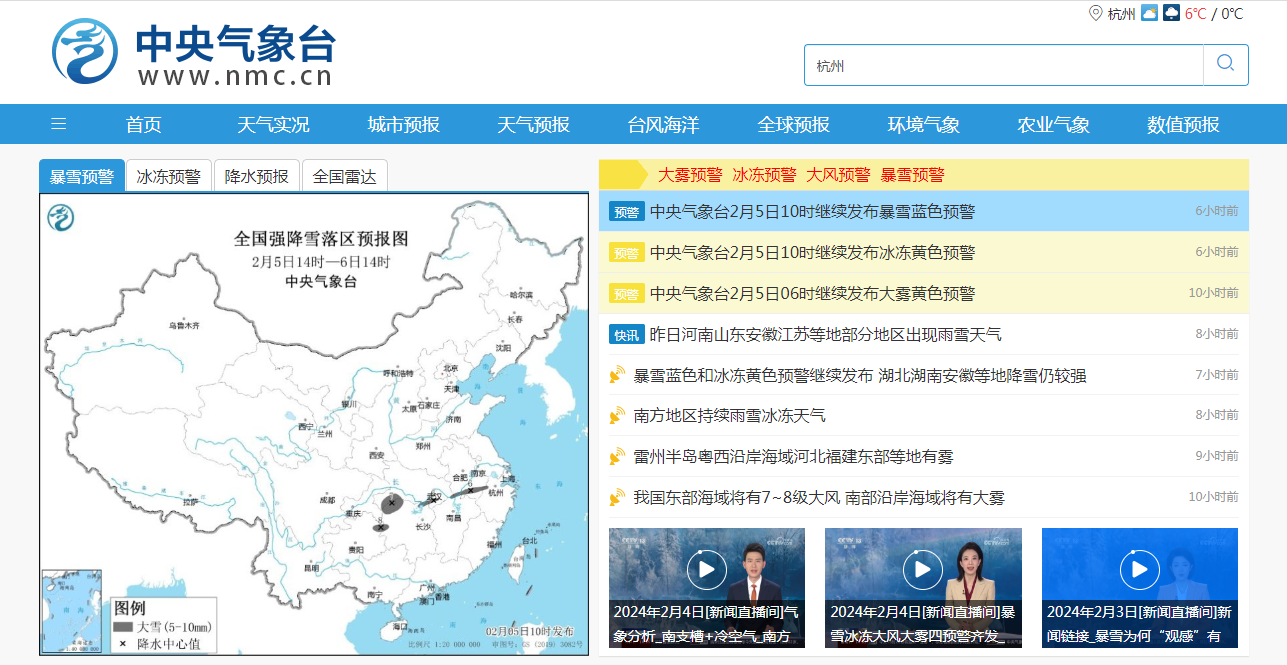
Task: Go to 台风海洋 menu item
Action: [663, 125]
